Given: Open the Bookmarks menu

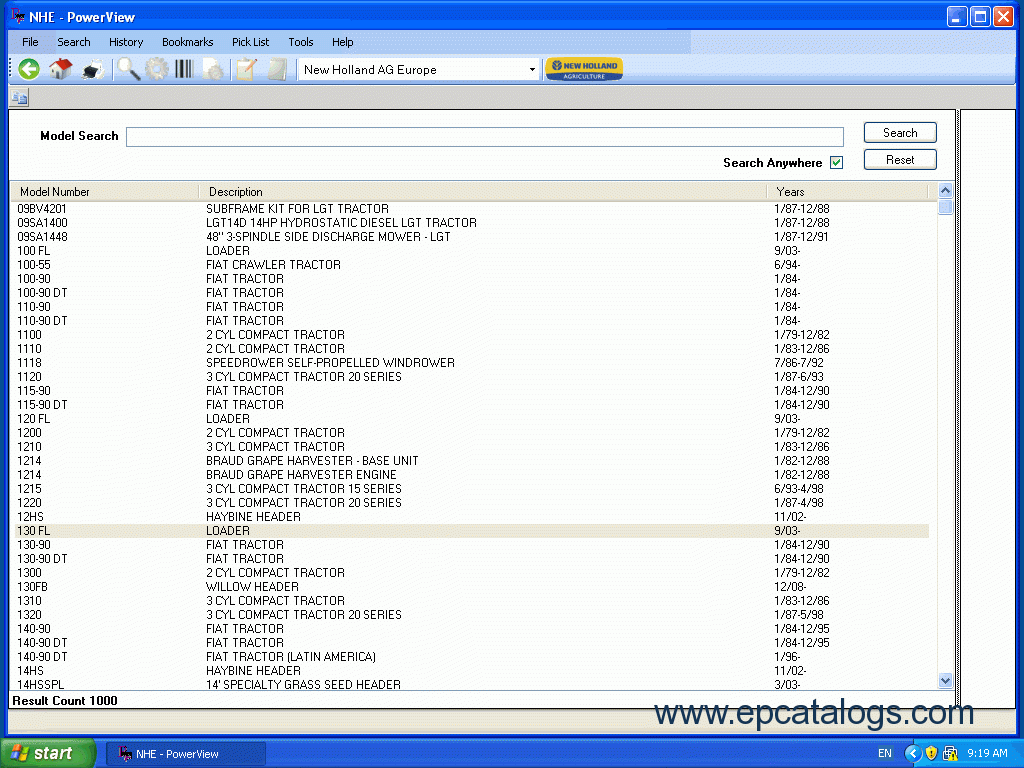Looking at the screenshot, I should tap(187, 42).
